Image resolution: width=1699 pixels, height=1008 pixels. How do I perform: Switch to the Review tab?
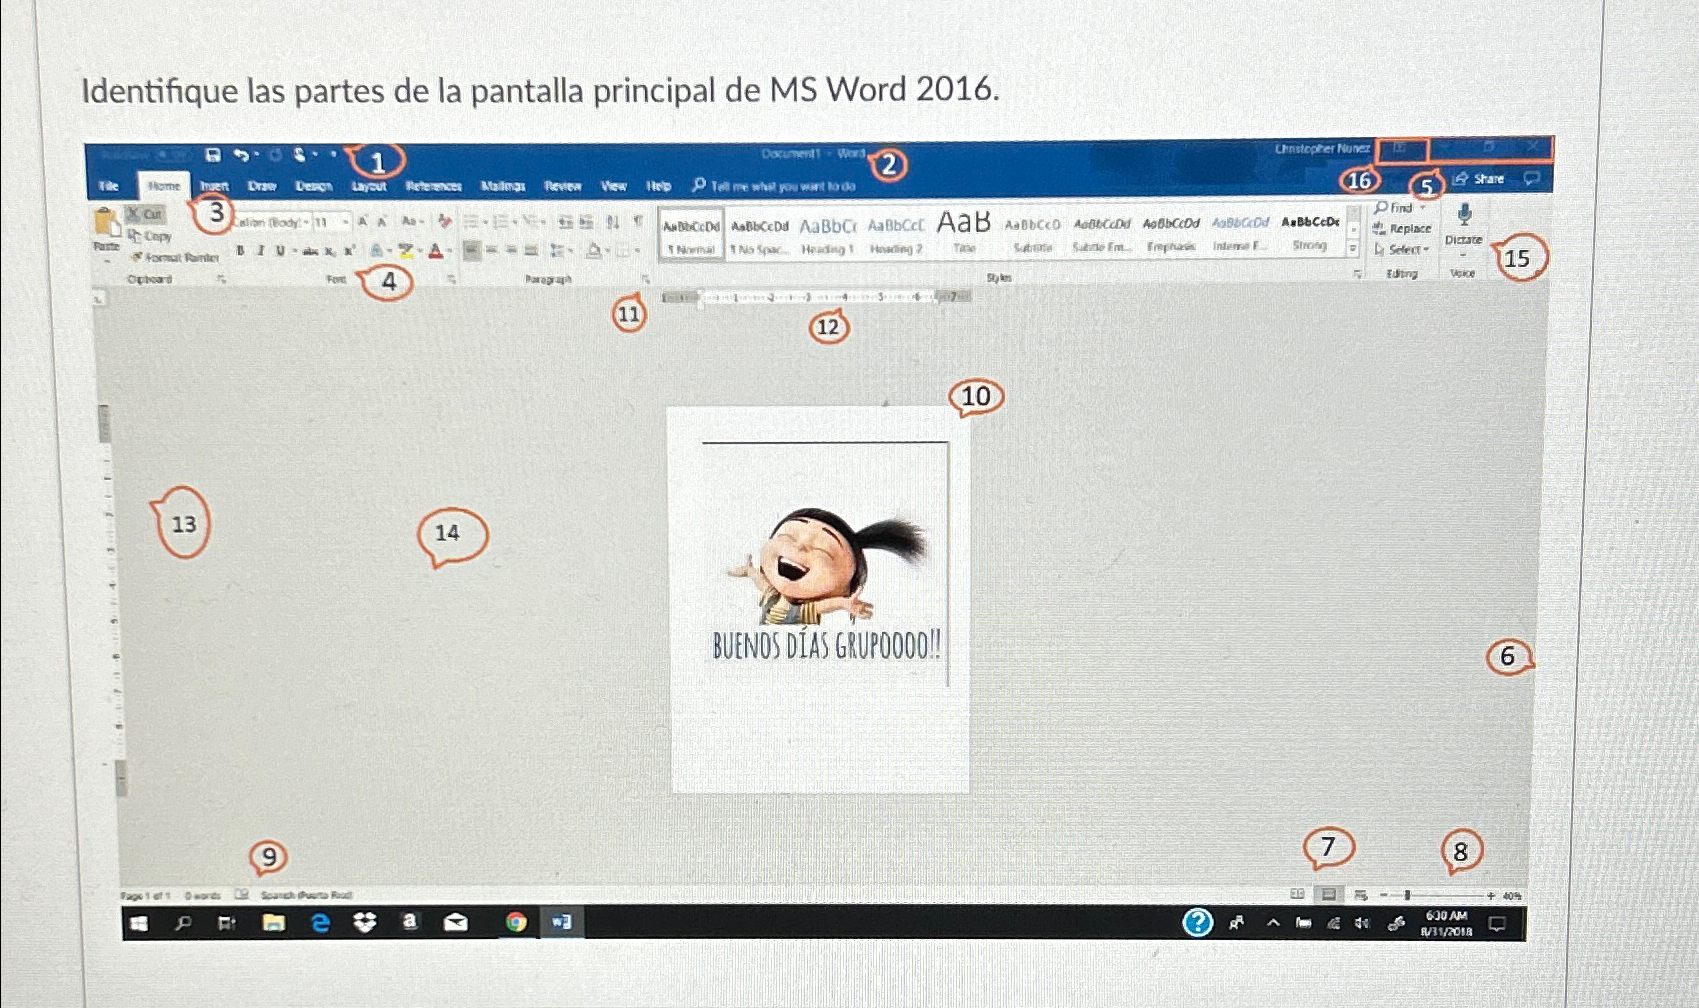pos(563,186)
